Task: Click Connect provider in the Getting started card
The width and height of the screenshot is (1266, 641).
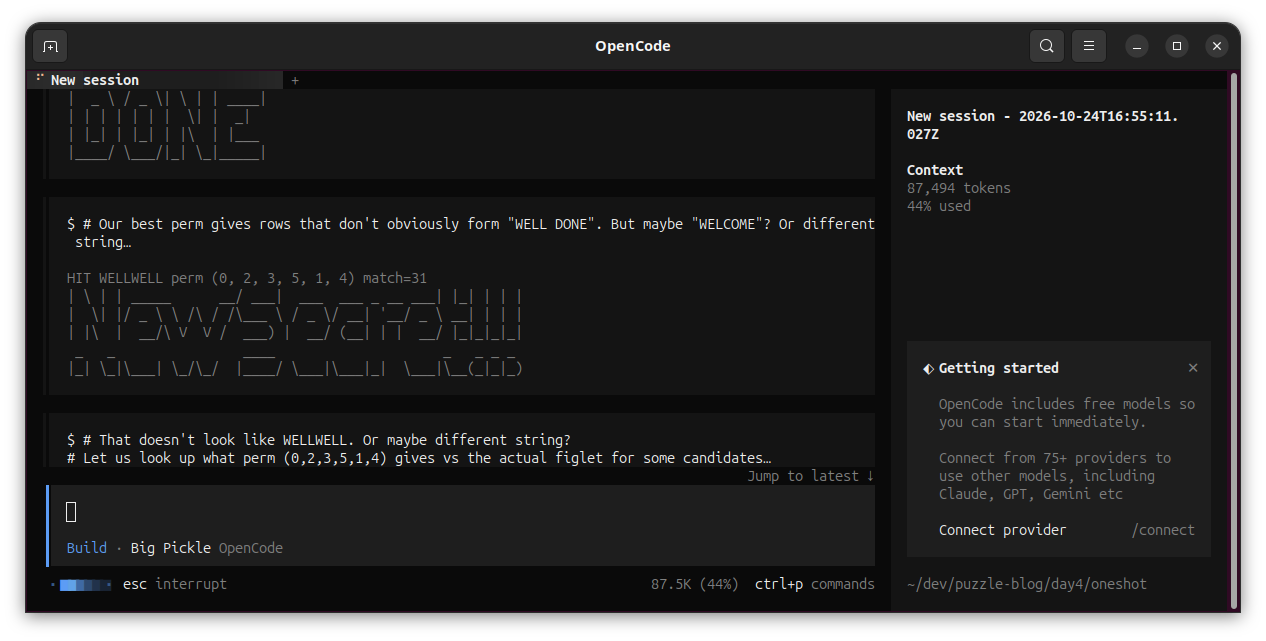Action: pos(1002,530)
